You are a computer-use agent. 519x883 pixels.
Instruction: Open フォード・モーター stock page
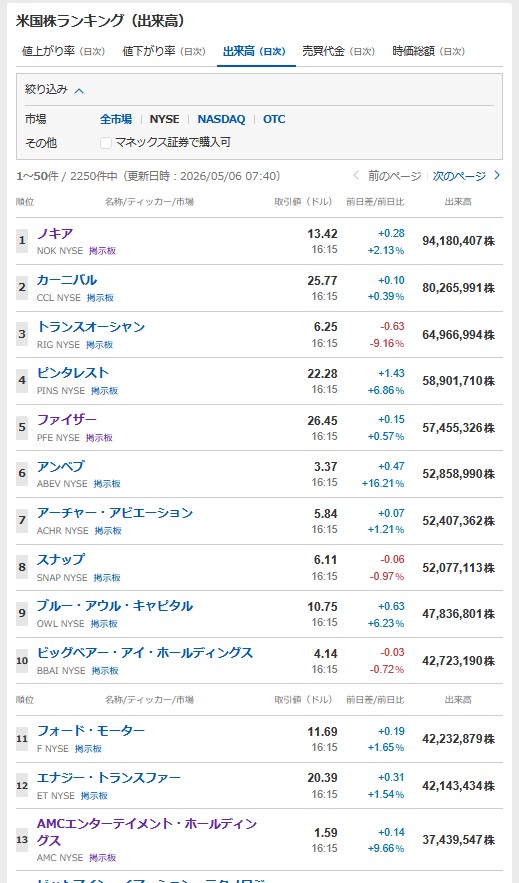pos(91,731)
